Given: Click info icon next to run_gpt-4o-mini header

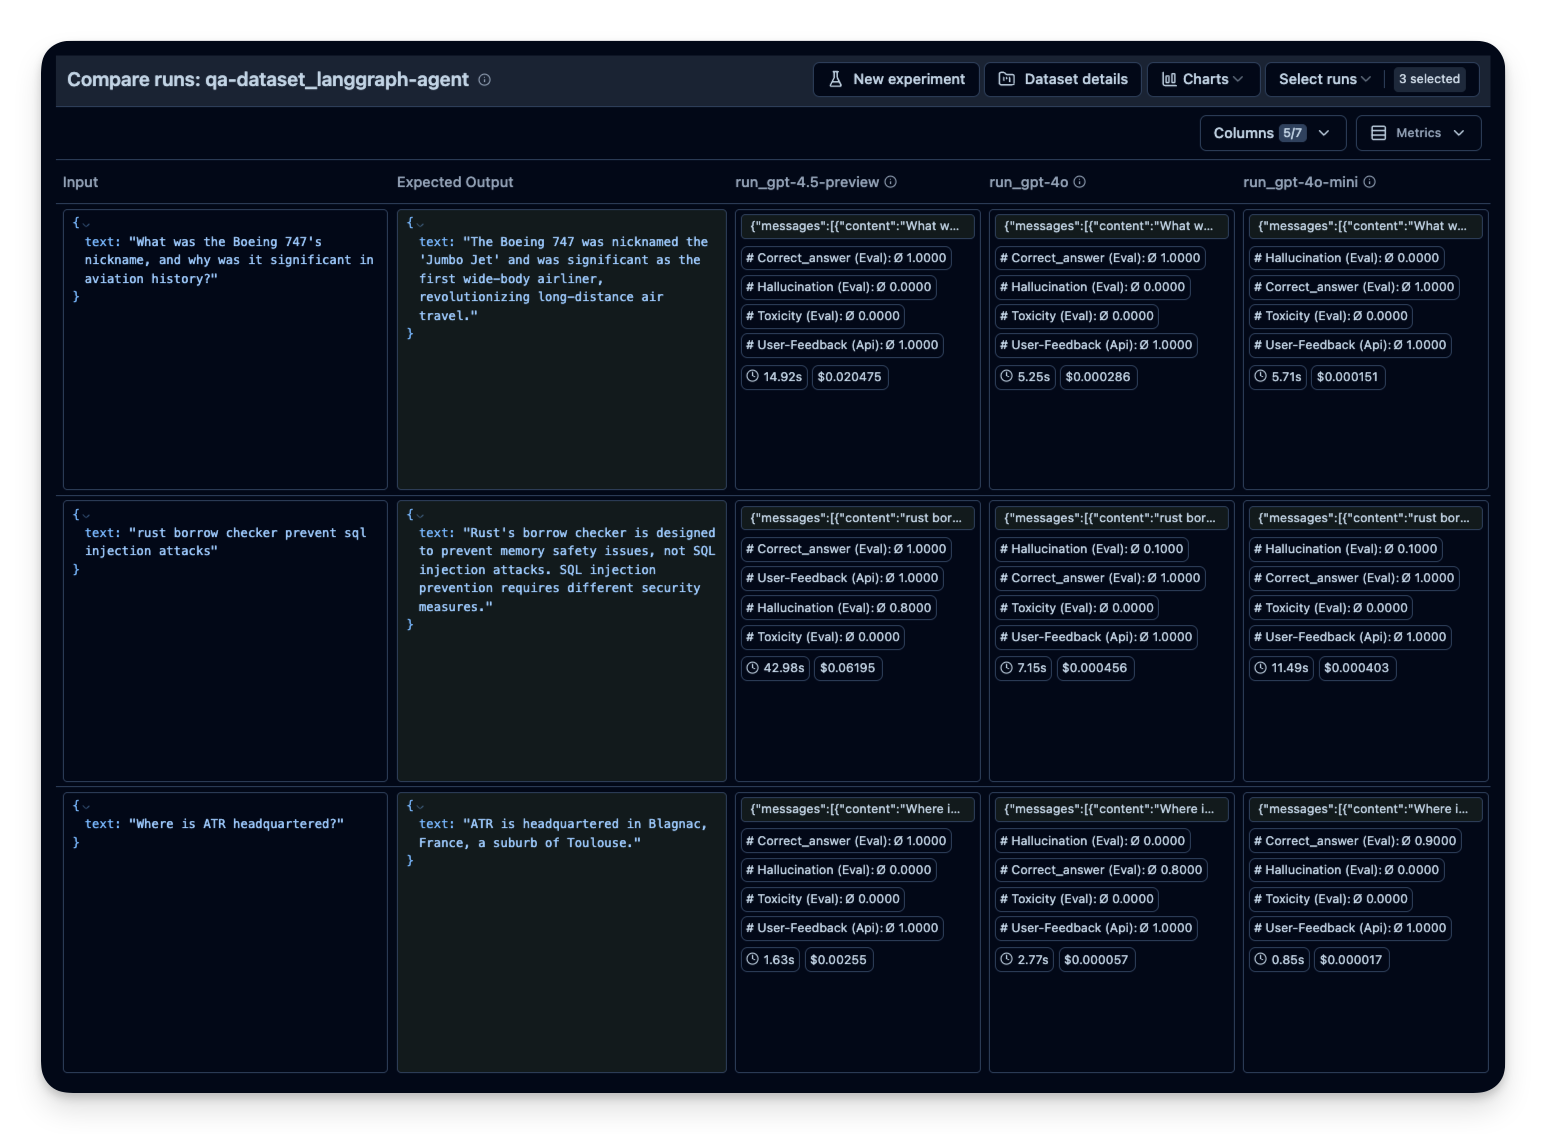Looking at the screenshot, I should [1370, 182].
